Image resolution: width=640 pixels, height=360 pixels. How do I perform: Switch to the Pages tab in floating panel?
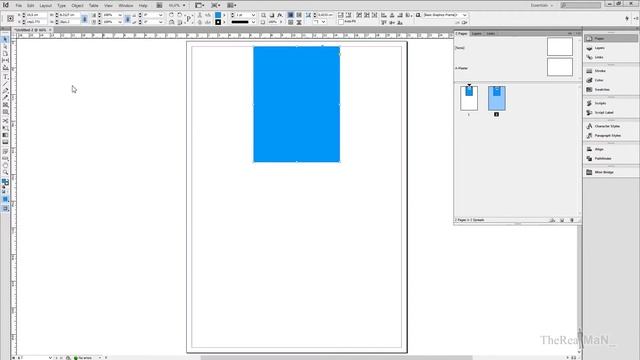point(462,33)
